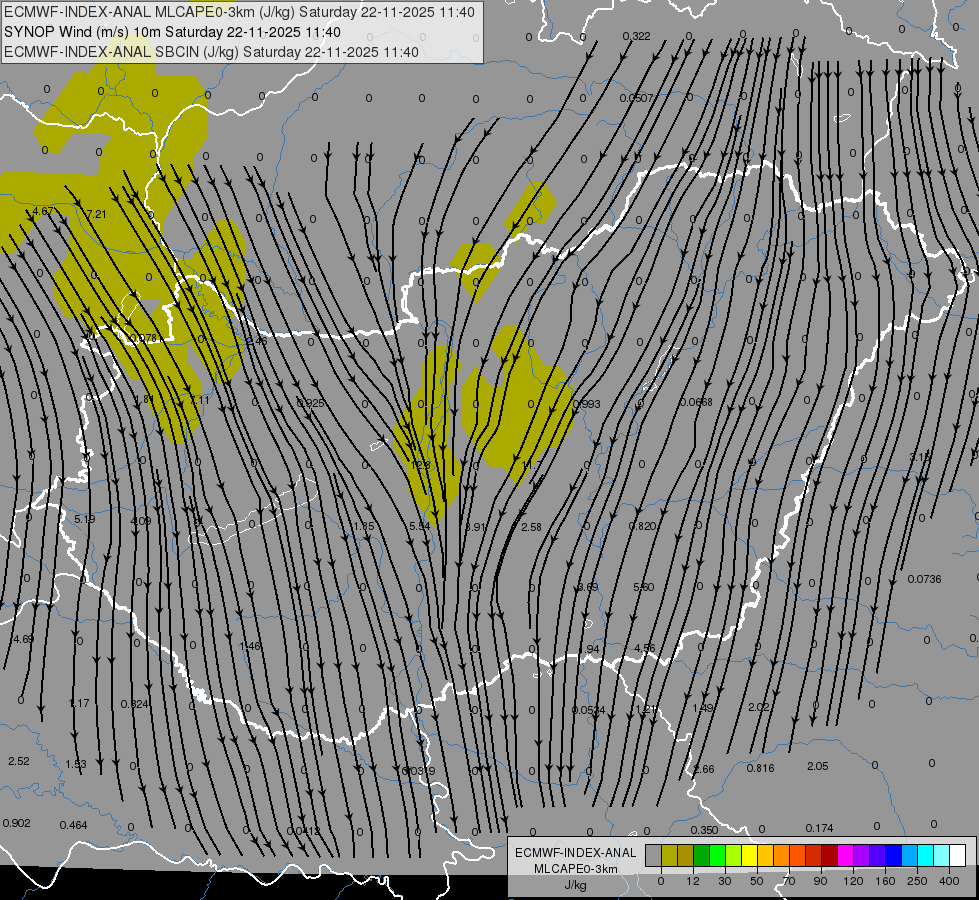
Task: Click the map value 5.19
Action: 84,519
